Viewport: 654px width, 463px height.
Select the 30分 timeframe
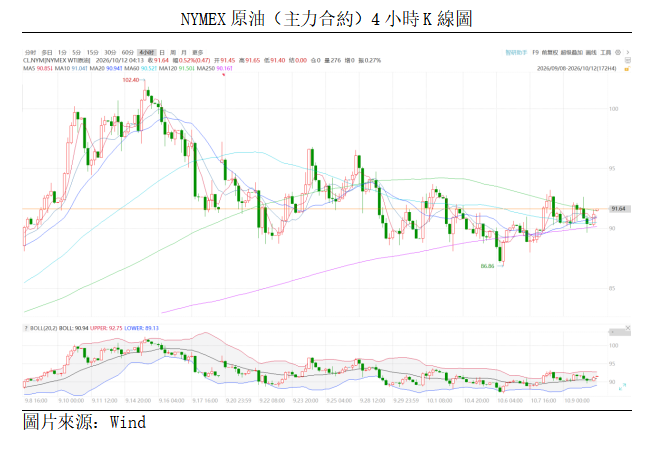coord(110,53)
